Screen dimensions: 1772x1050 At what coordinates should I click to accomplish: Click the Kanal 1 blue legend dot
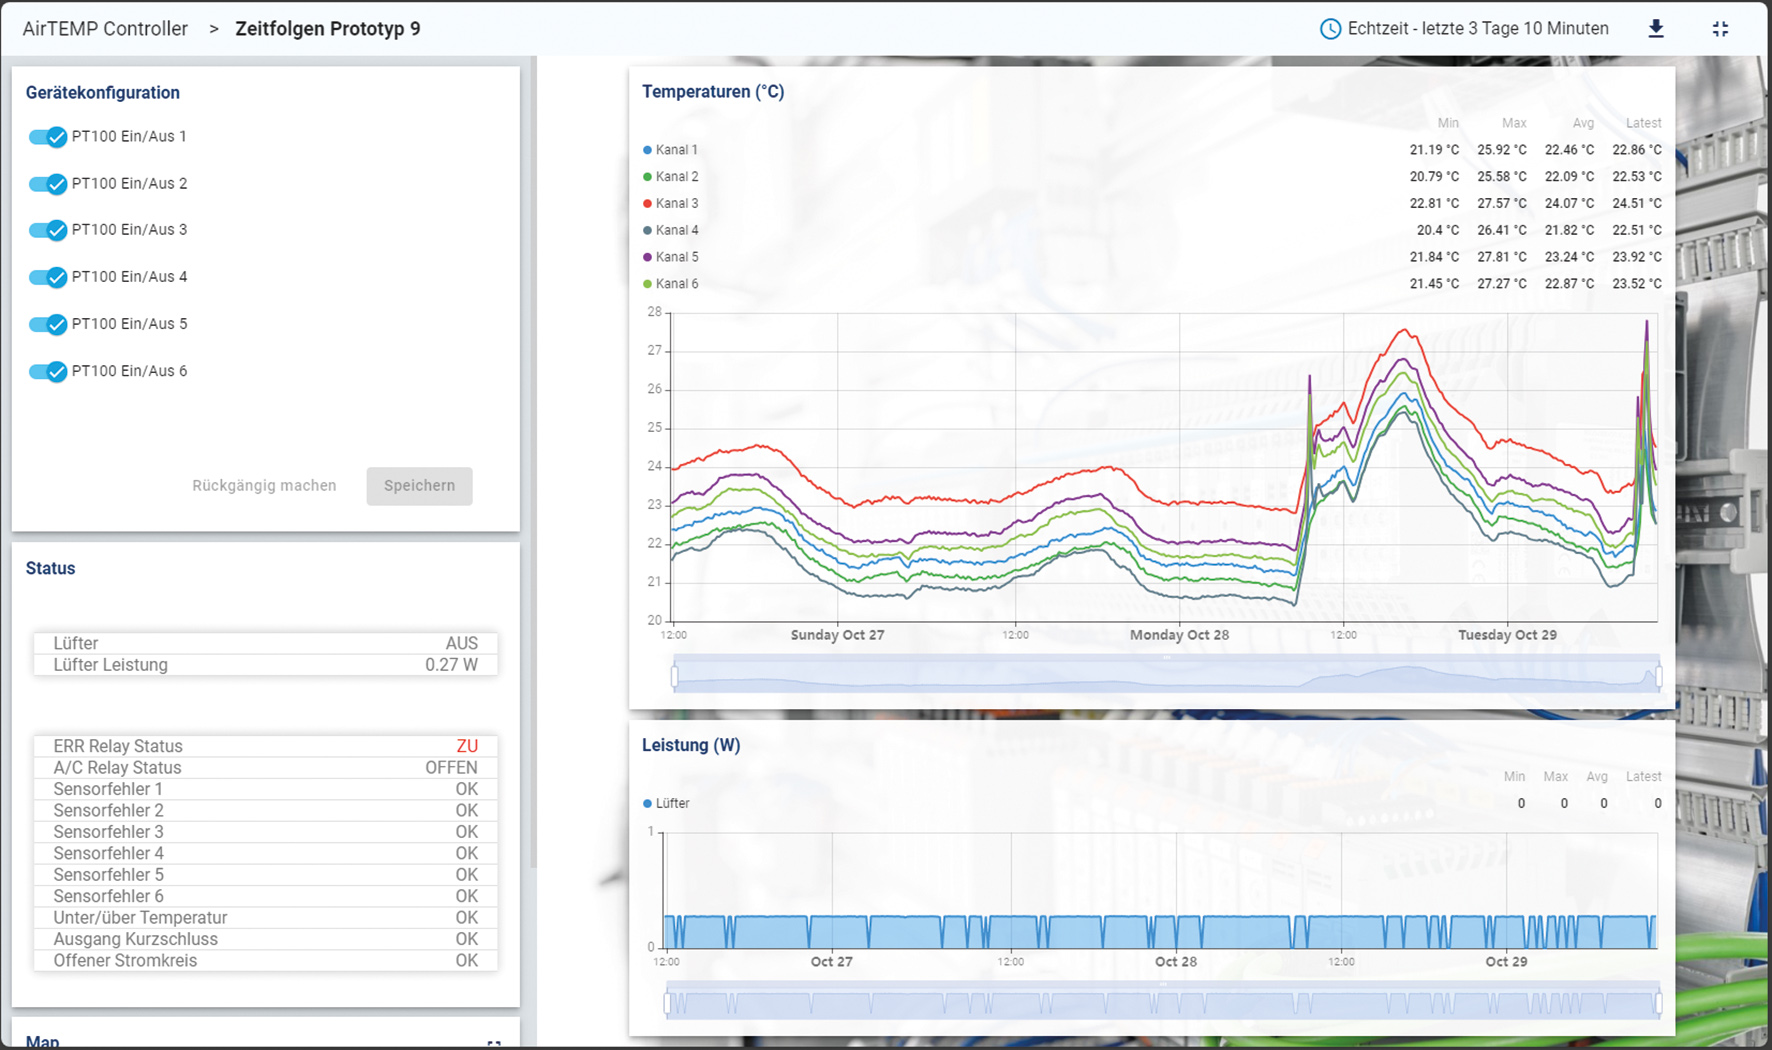[647, 150]
